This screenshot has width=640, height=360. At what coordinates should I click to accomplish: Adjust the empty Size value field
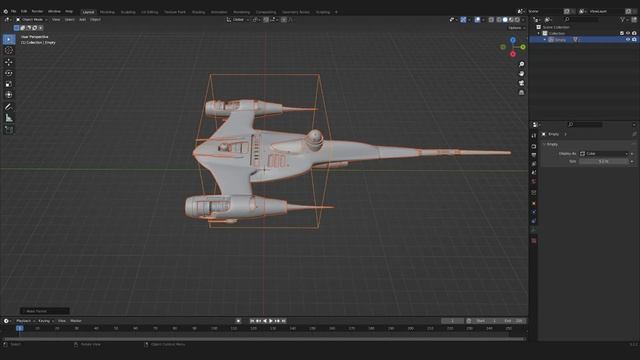(x=604, y=162)
